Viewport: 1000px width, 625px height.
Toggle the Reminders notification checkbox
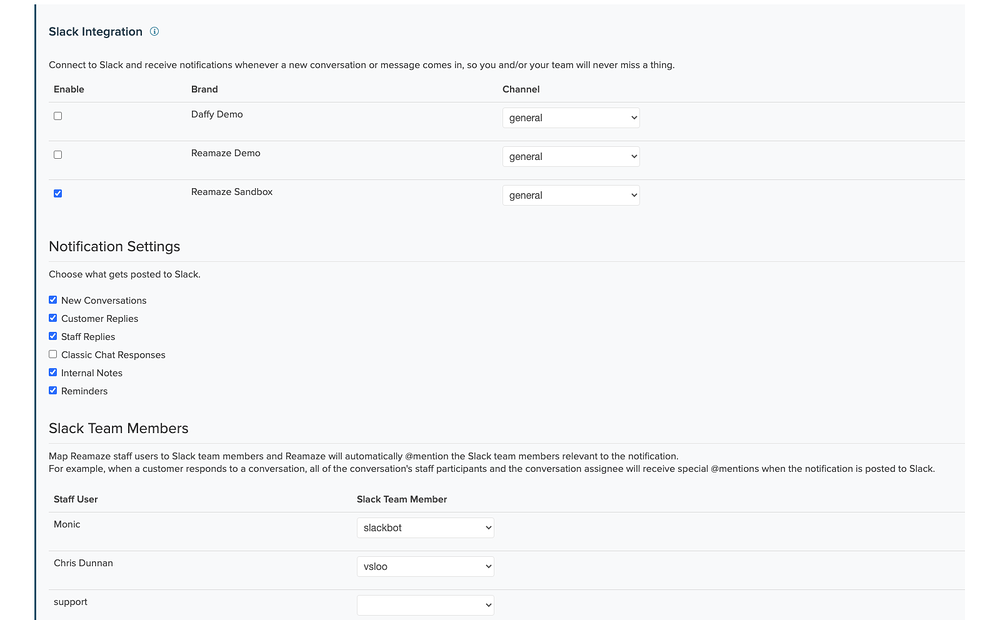pyautogui.click(x=53, y=390)
